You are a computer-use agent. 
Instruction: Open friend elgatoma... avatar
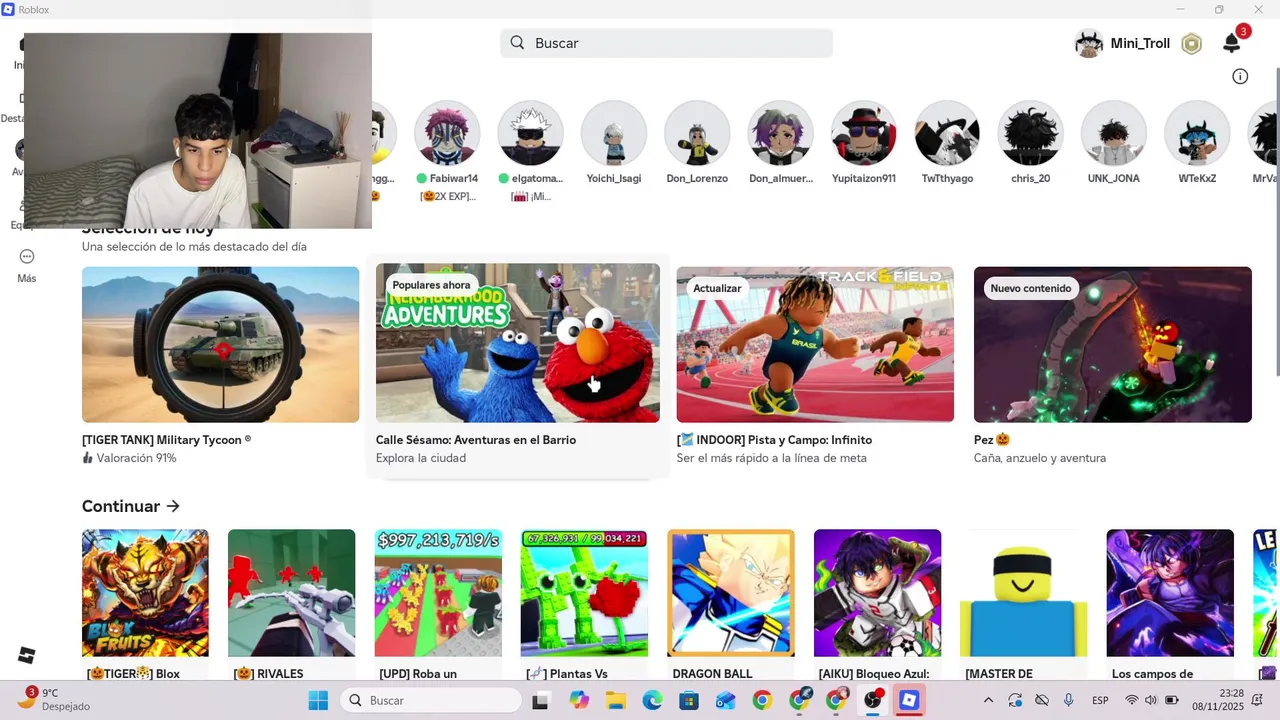[530, 133]
